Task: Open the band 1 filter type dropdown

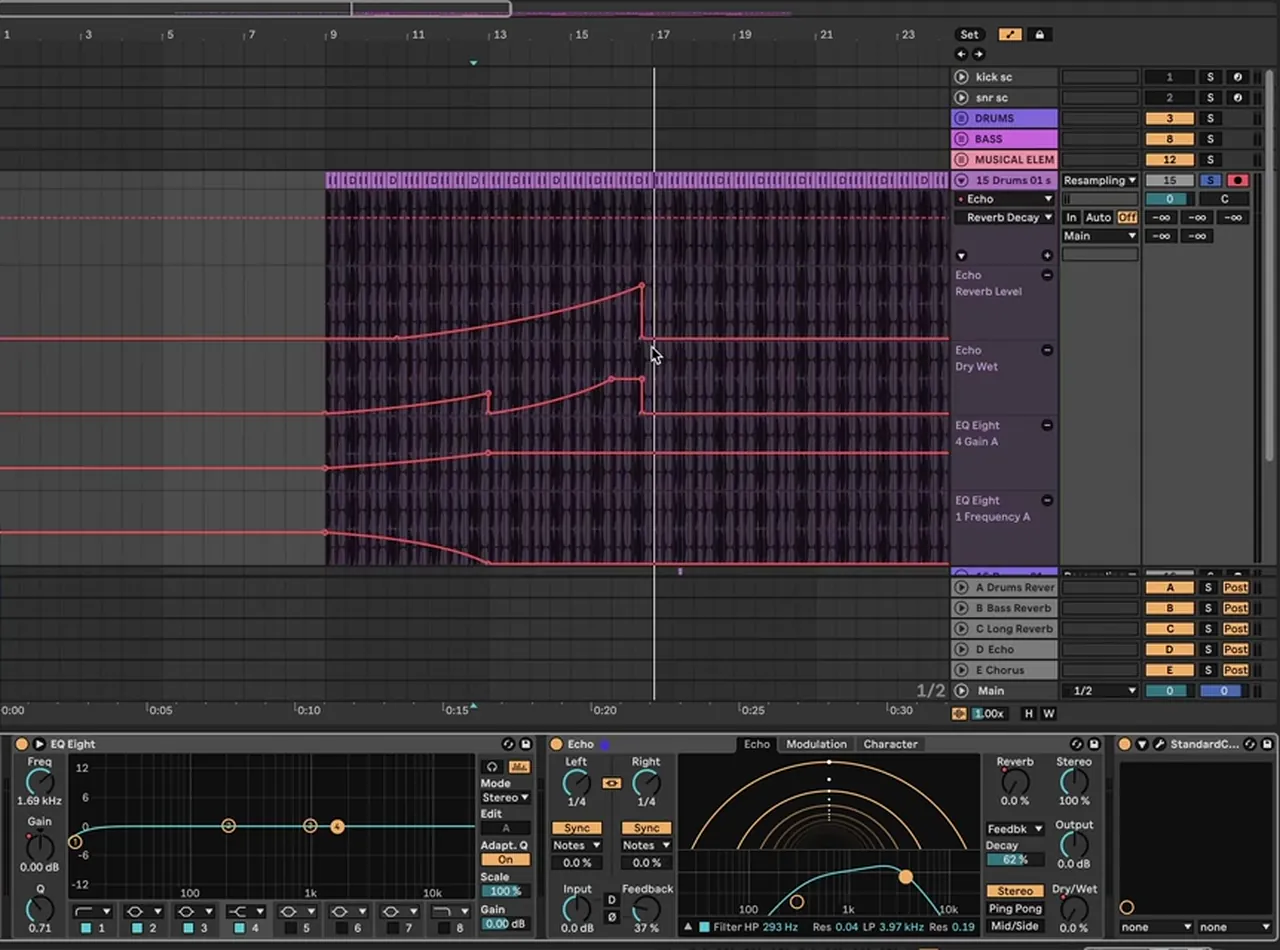Action: 93,912
